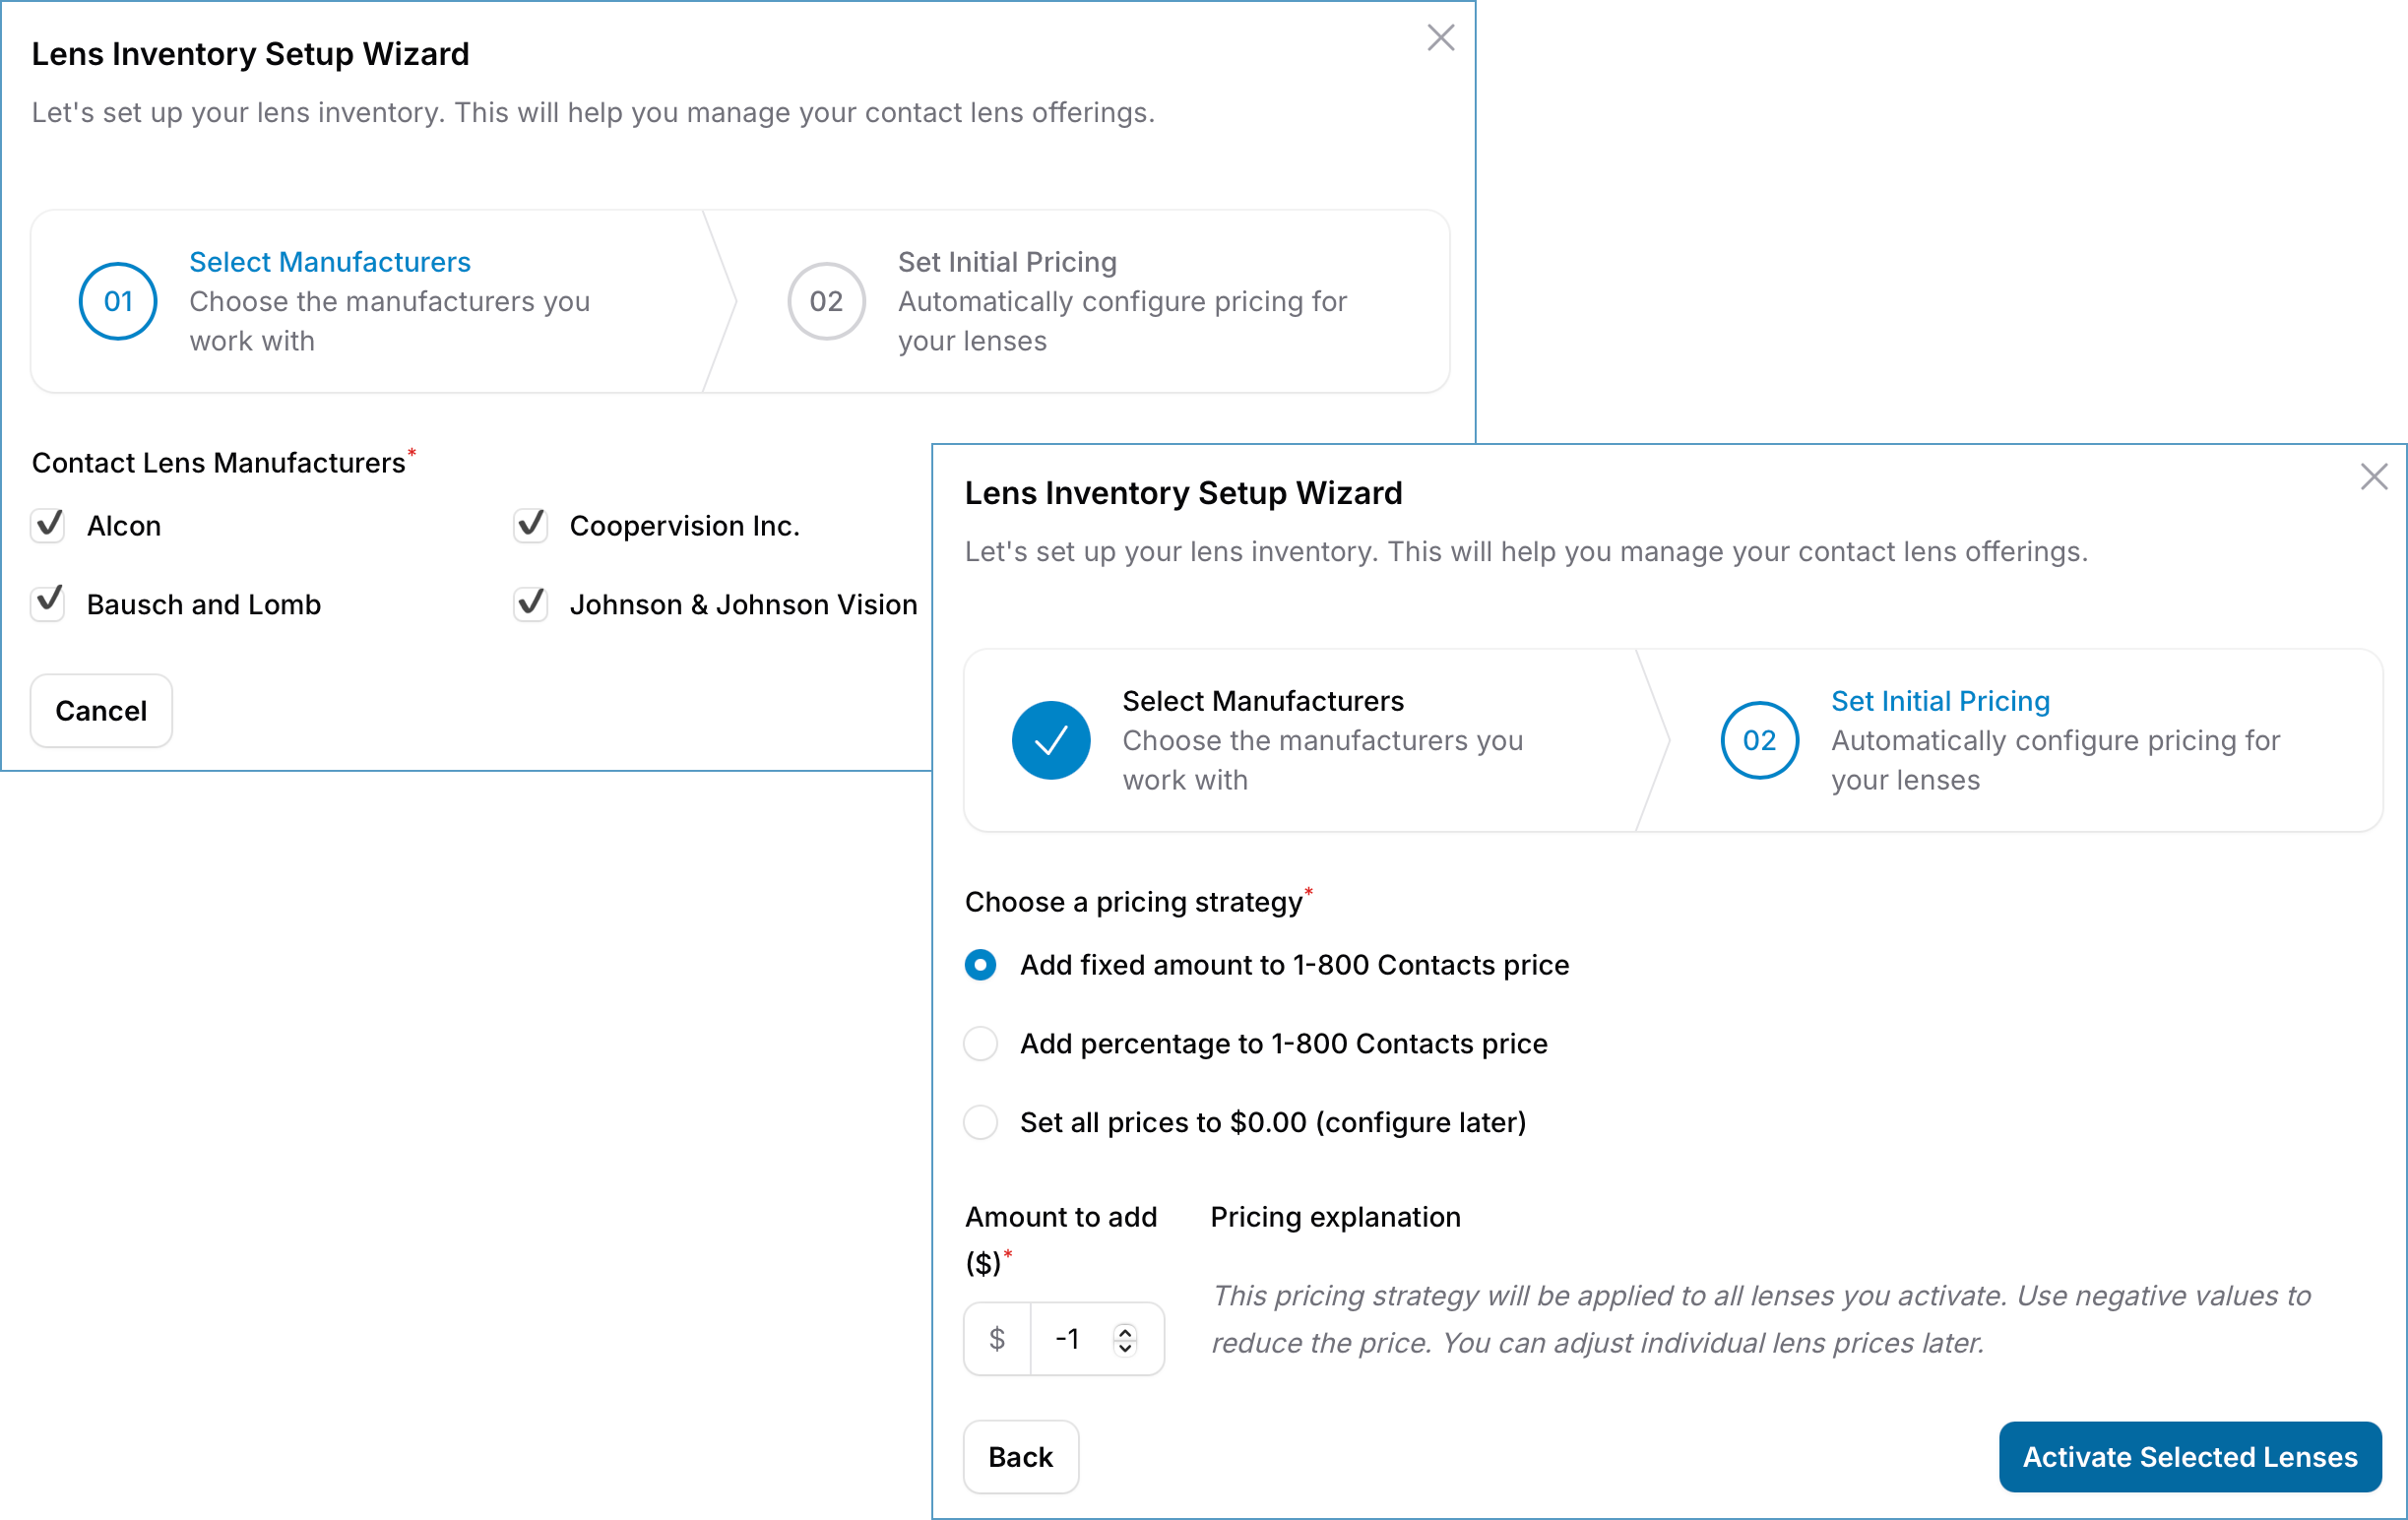Click Activate Selected Lenses button
The height and width of the screenshot is (1520, 2408).
[2189, 1457]
